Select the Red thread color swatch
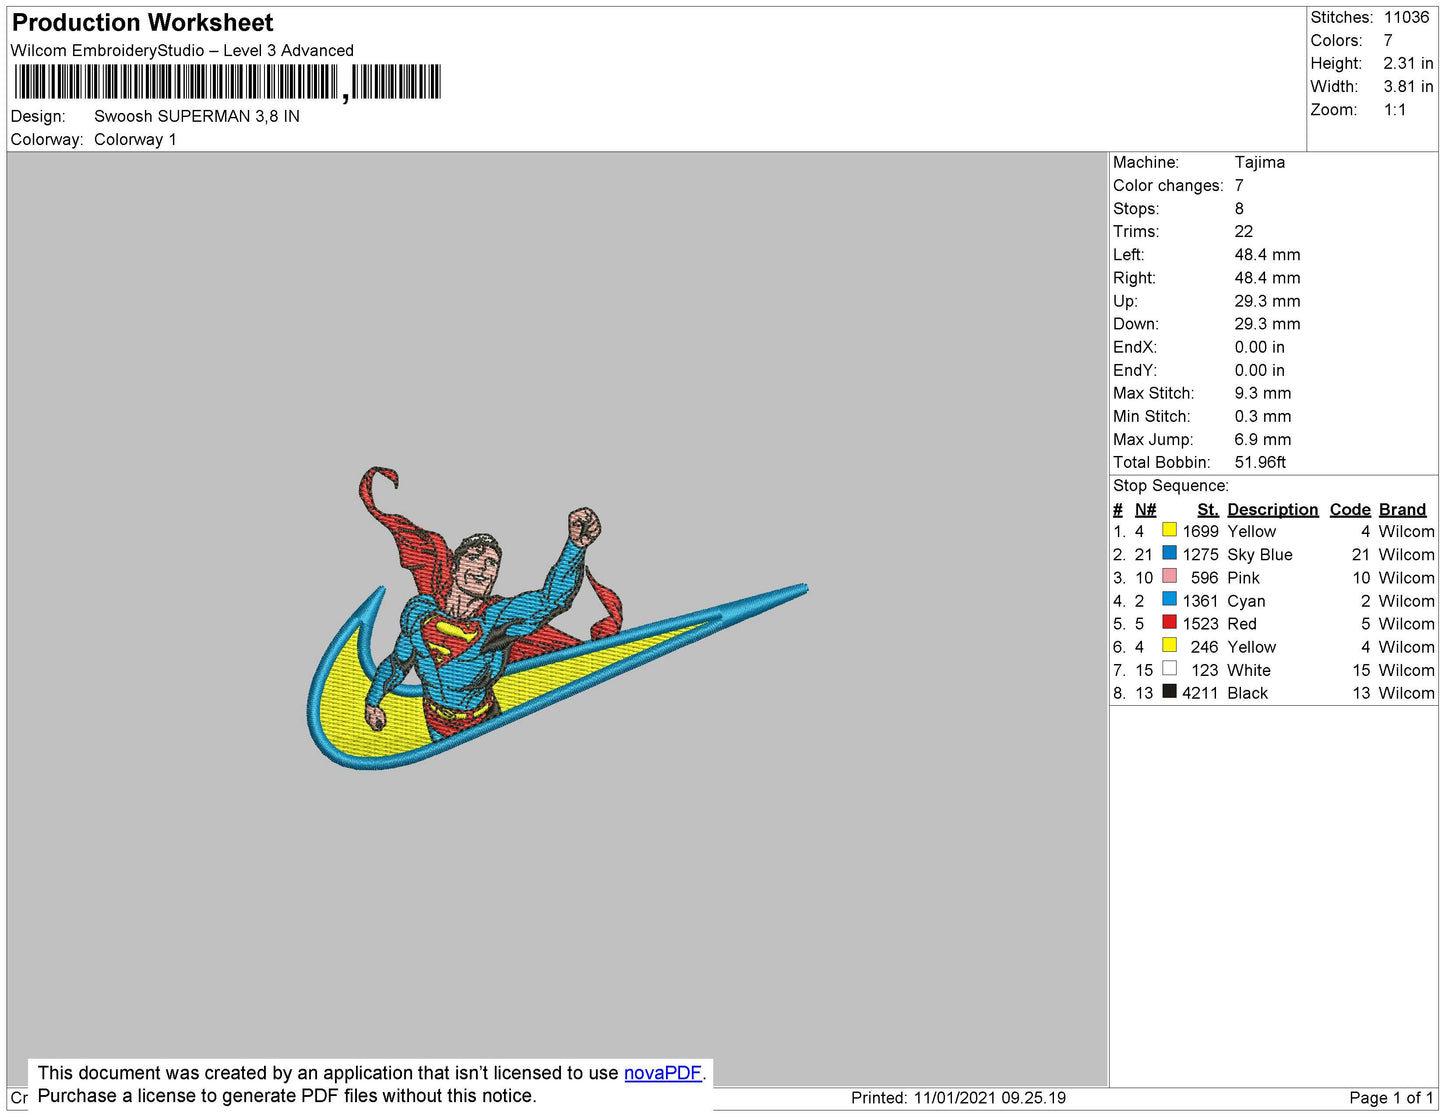Image resolution: width=1445 pixels, height=1117 pixels. pos(1169,622)
